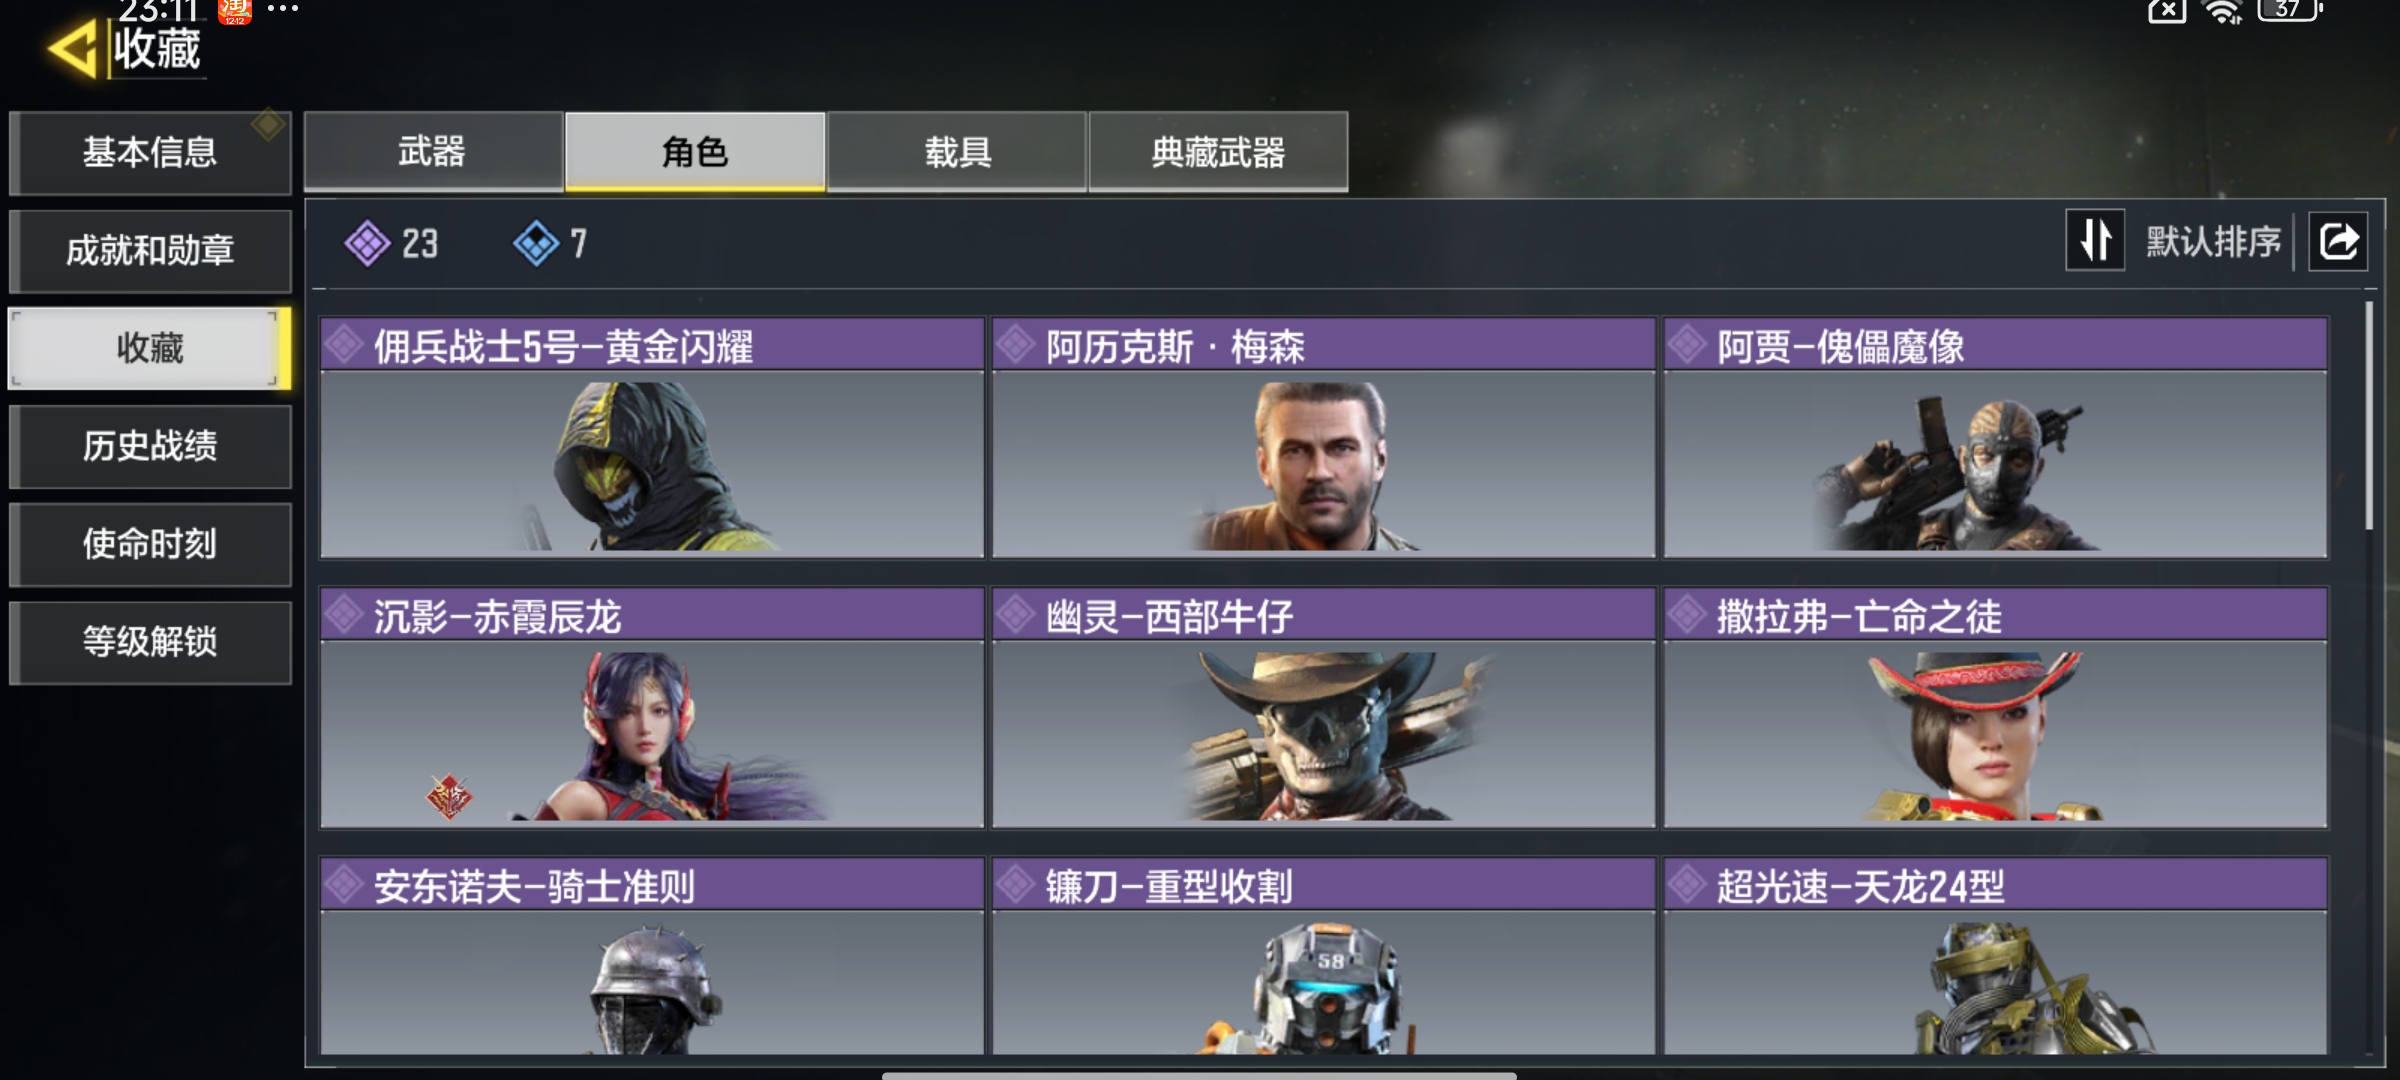Open the Wi-Fi status icon in status bar

tap(2223, 12)
